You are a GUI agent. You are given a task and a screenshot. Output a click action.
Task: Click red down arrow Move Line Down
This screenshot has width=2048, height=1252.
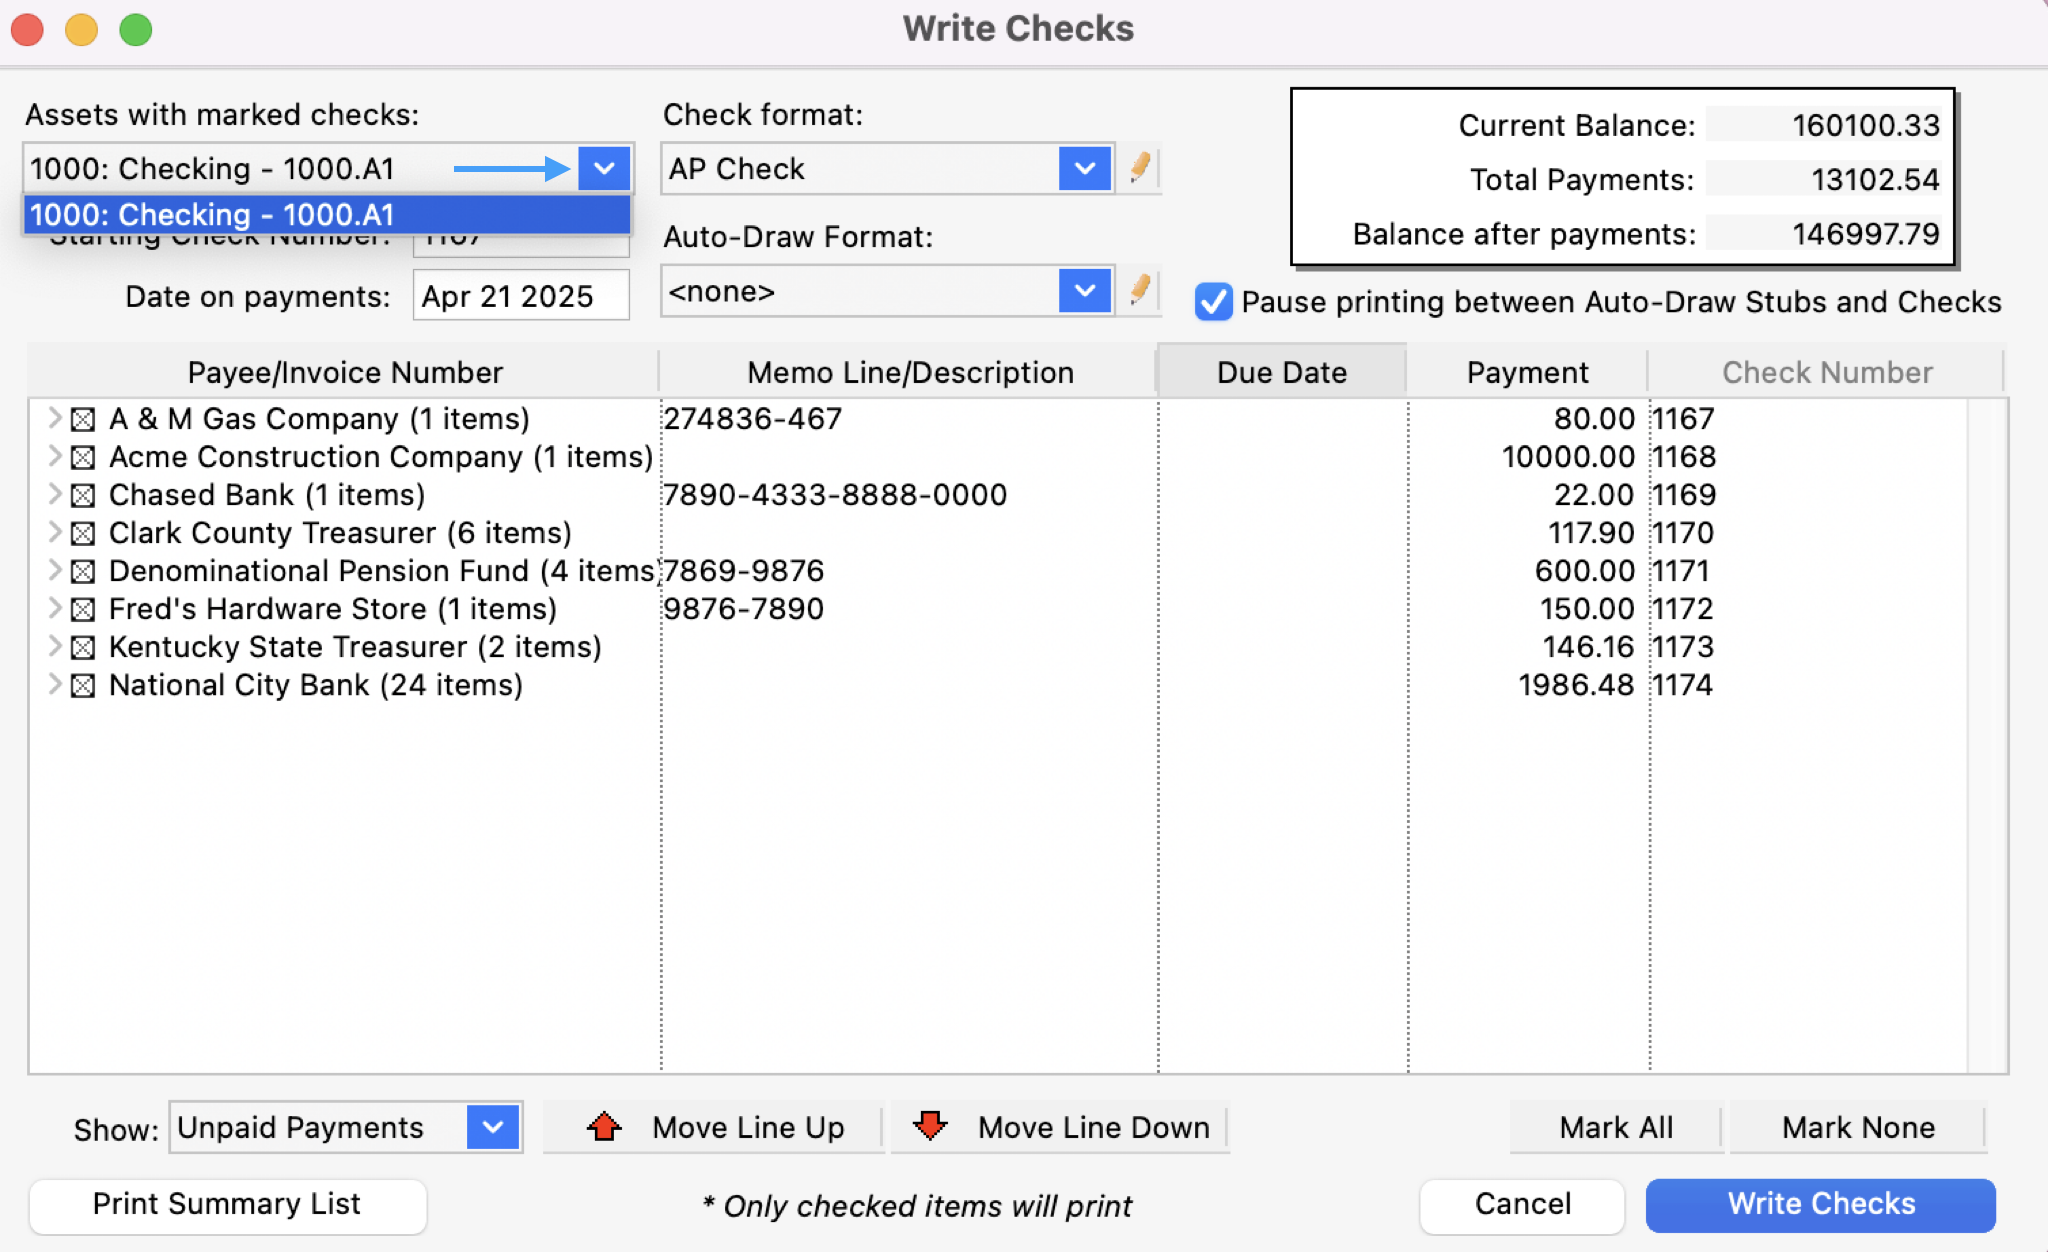(x=930, y=1127)
